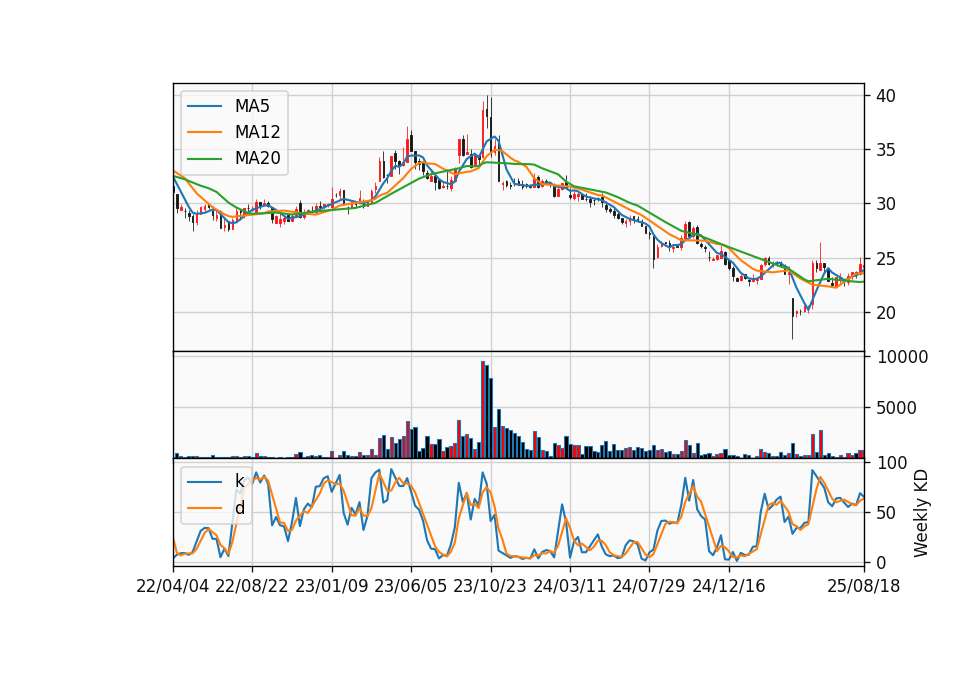Click the lowest candlestick with wick below 20
Viewport: 960px width, 690px height.
(x=792, y=318)
